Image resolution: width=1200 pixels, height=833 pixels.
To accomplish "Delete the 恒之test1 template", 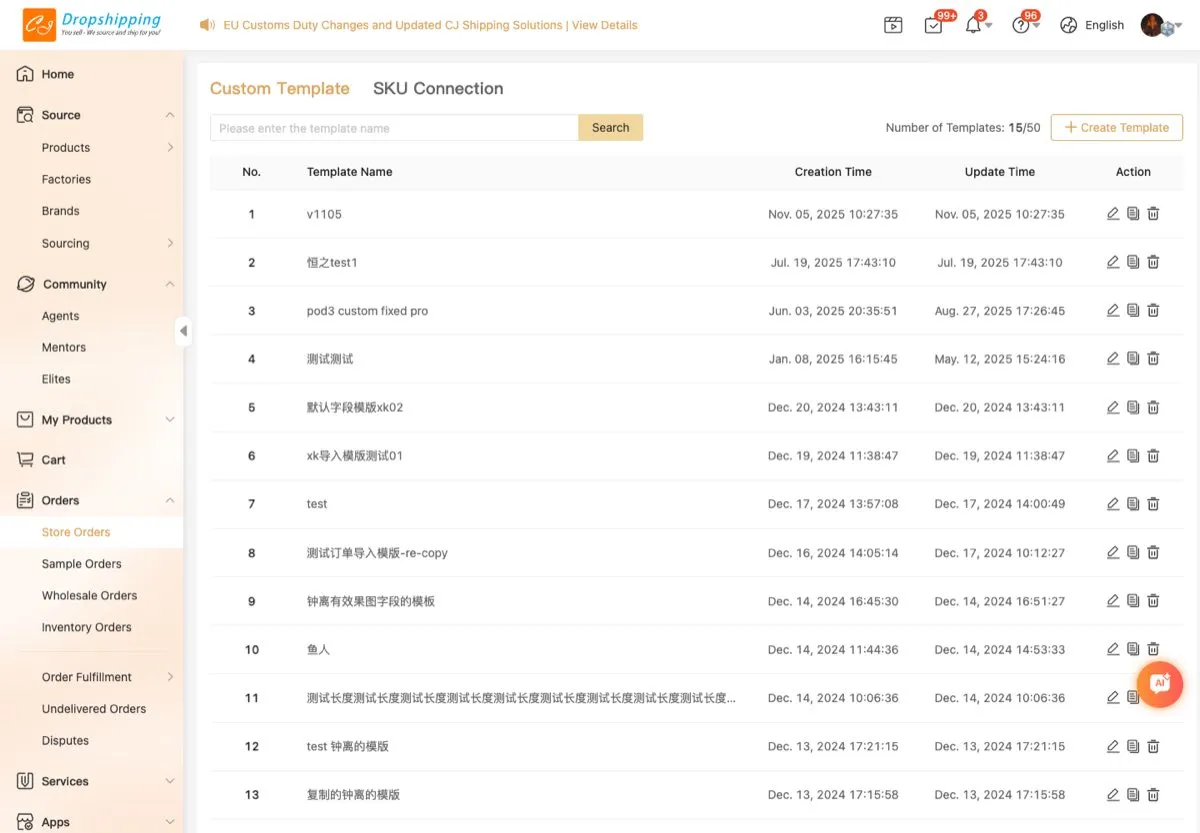I will (x=1153, y=262).
